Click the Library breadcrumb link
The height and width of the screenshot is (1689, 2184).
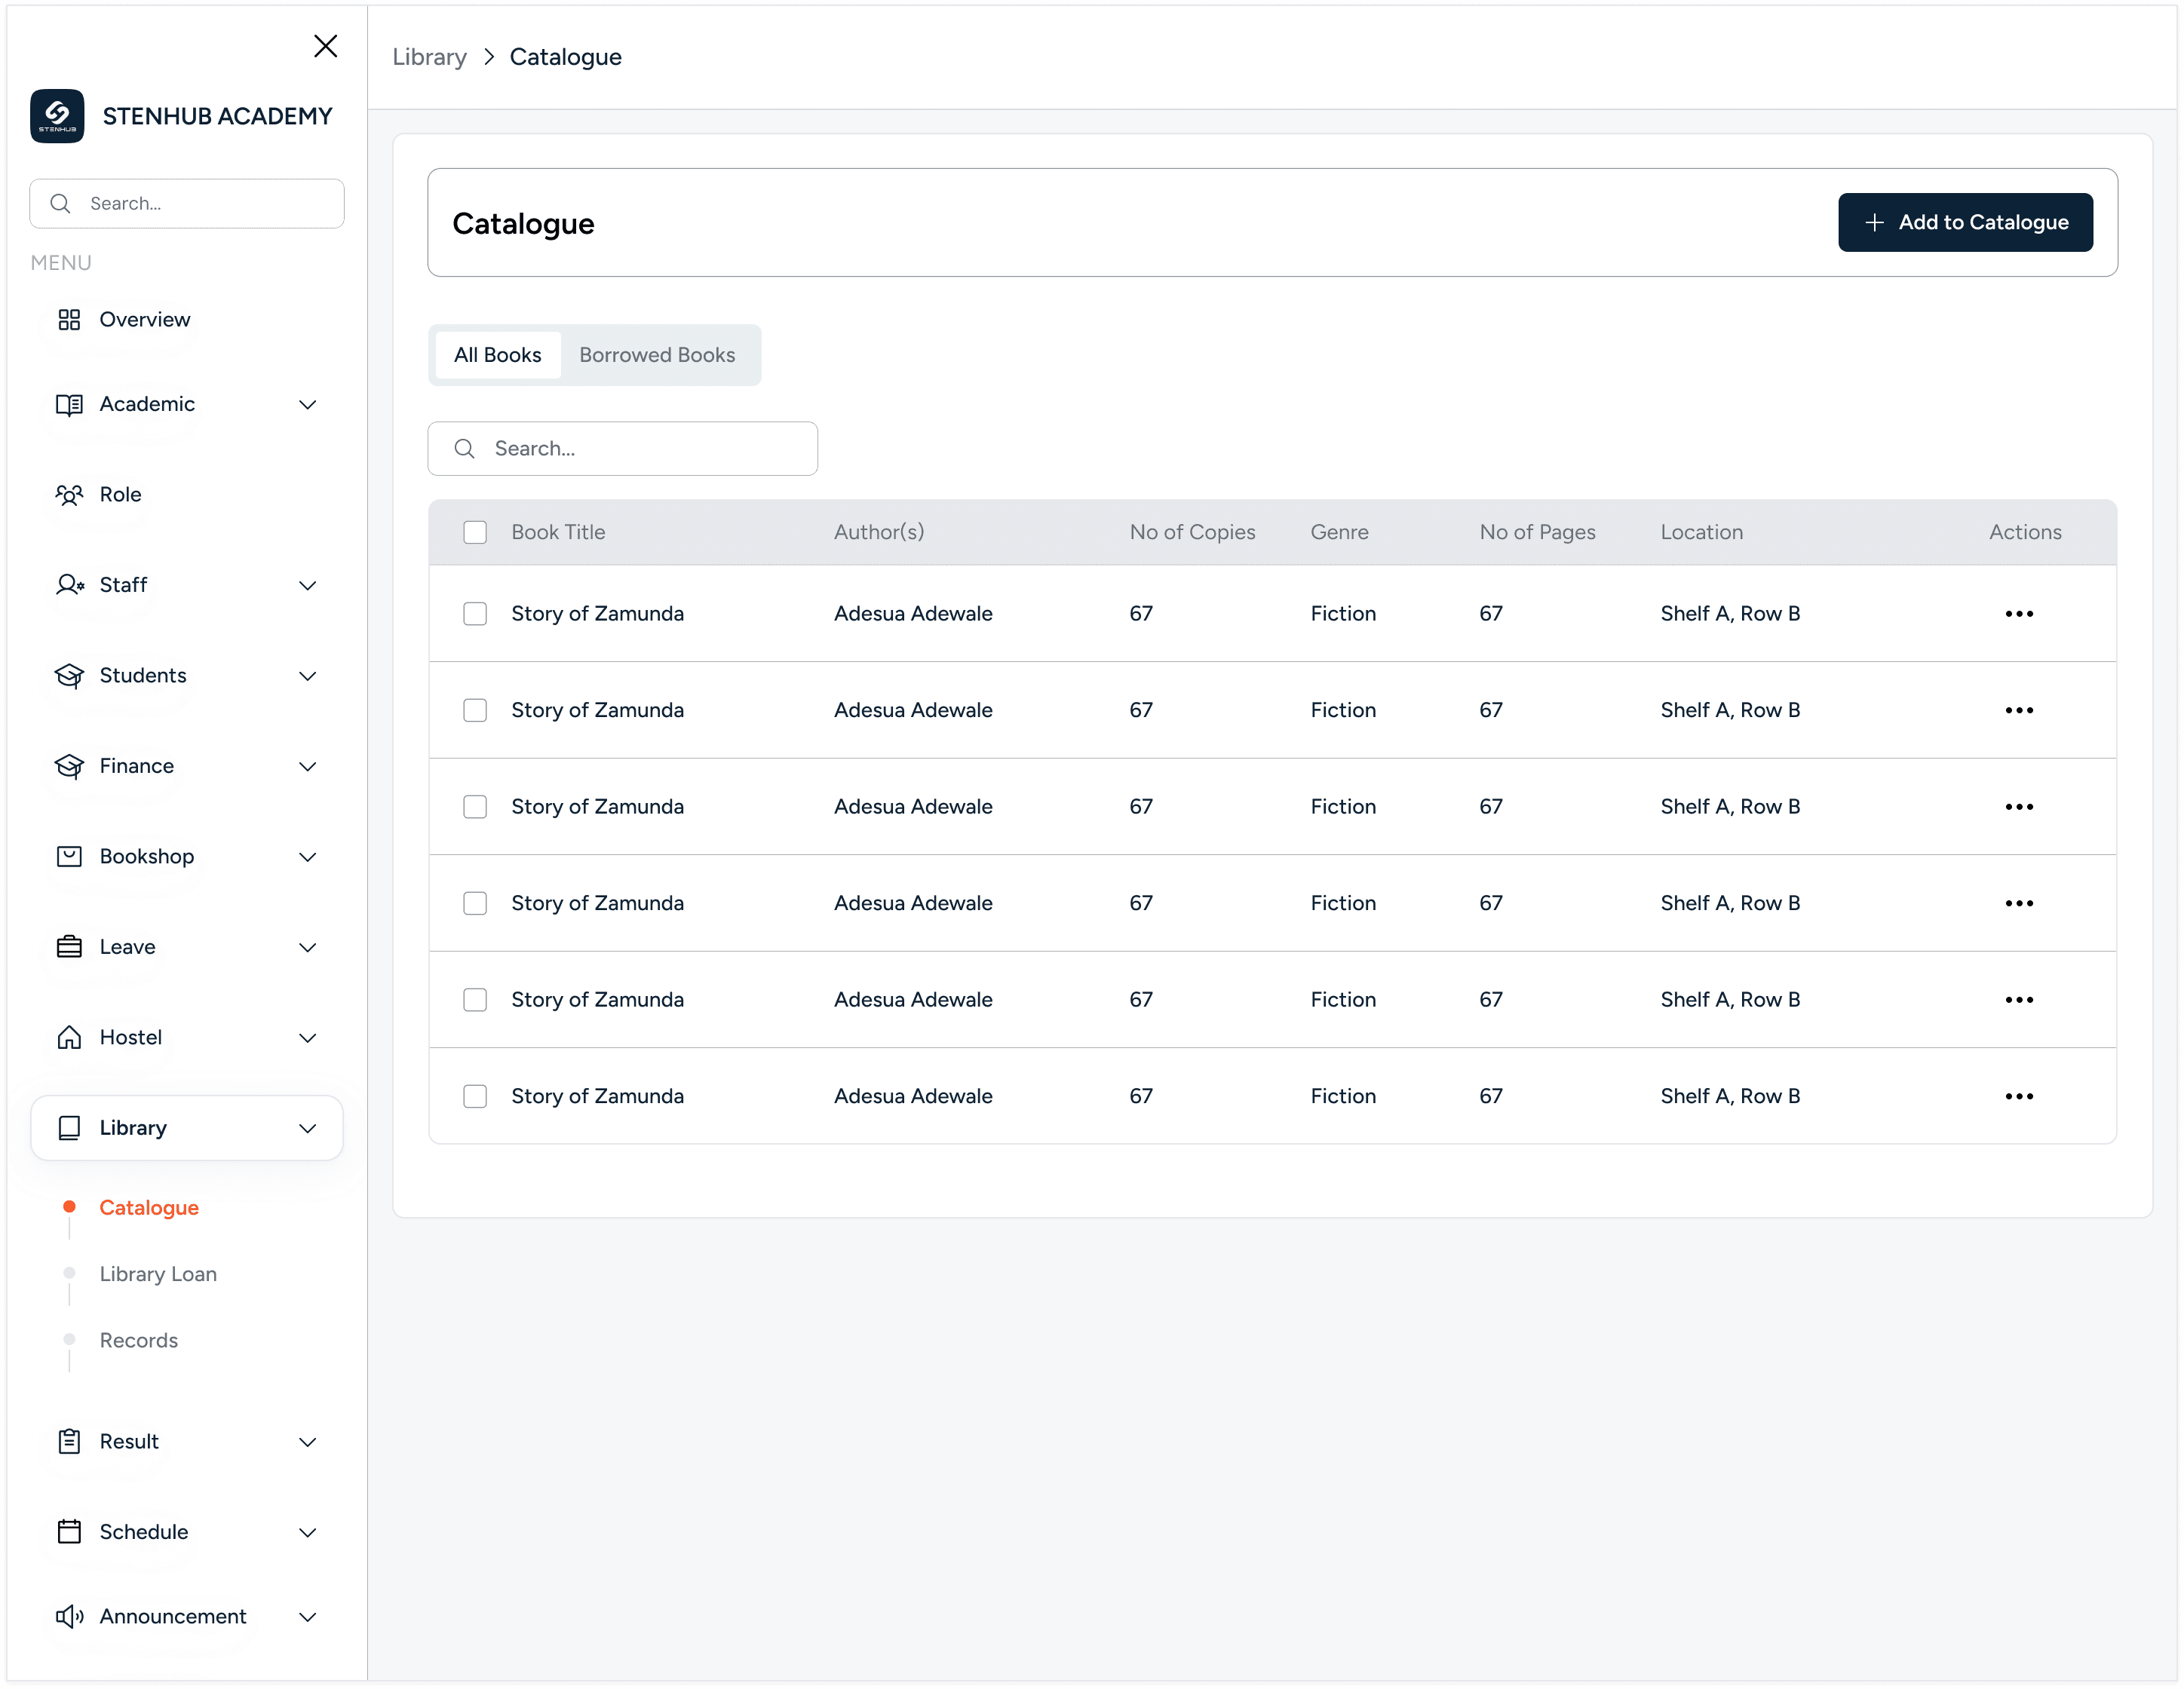pyautogui.click(x=429, y=57)
